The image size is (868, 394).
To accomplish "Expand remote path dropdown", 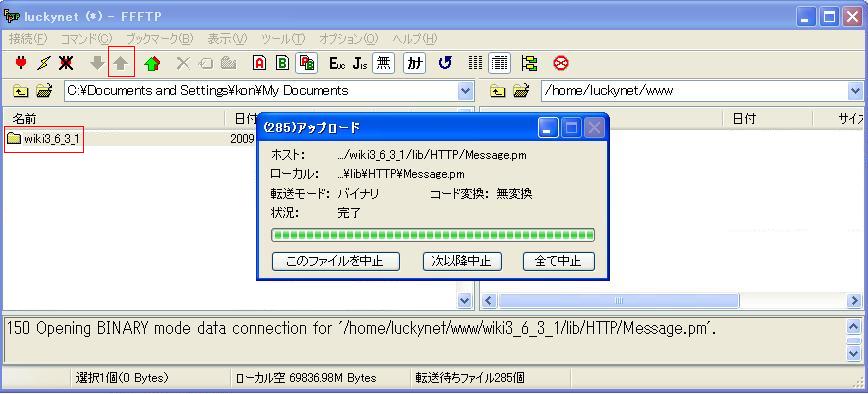I will pyautogui.click(x=856, y=91).
